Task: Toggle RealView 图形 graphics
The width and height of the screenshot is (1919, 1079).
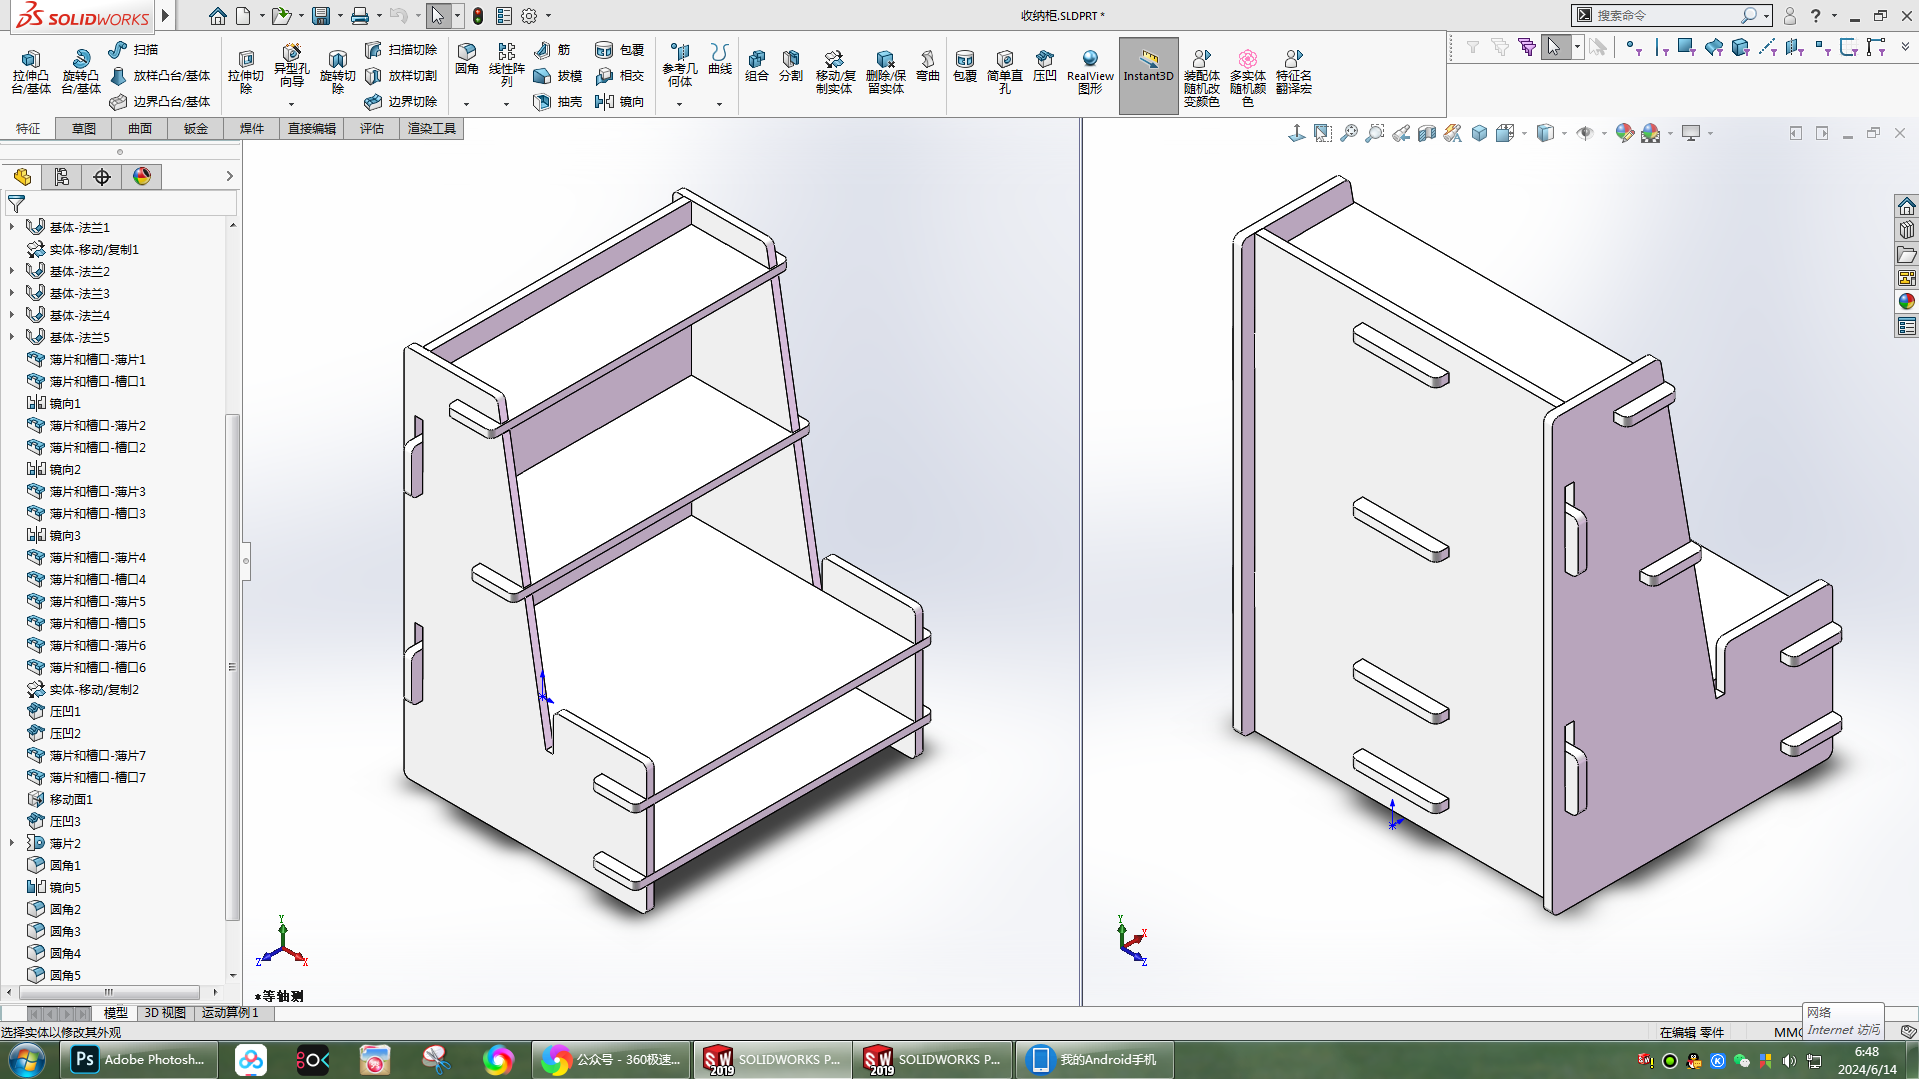Action: tap(1090, 72)
